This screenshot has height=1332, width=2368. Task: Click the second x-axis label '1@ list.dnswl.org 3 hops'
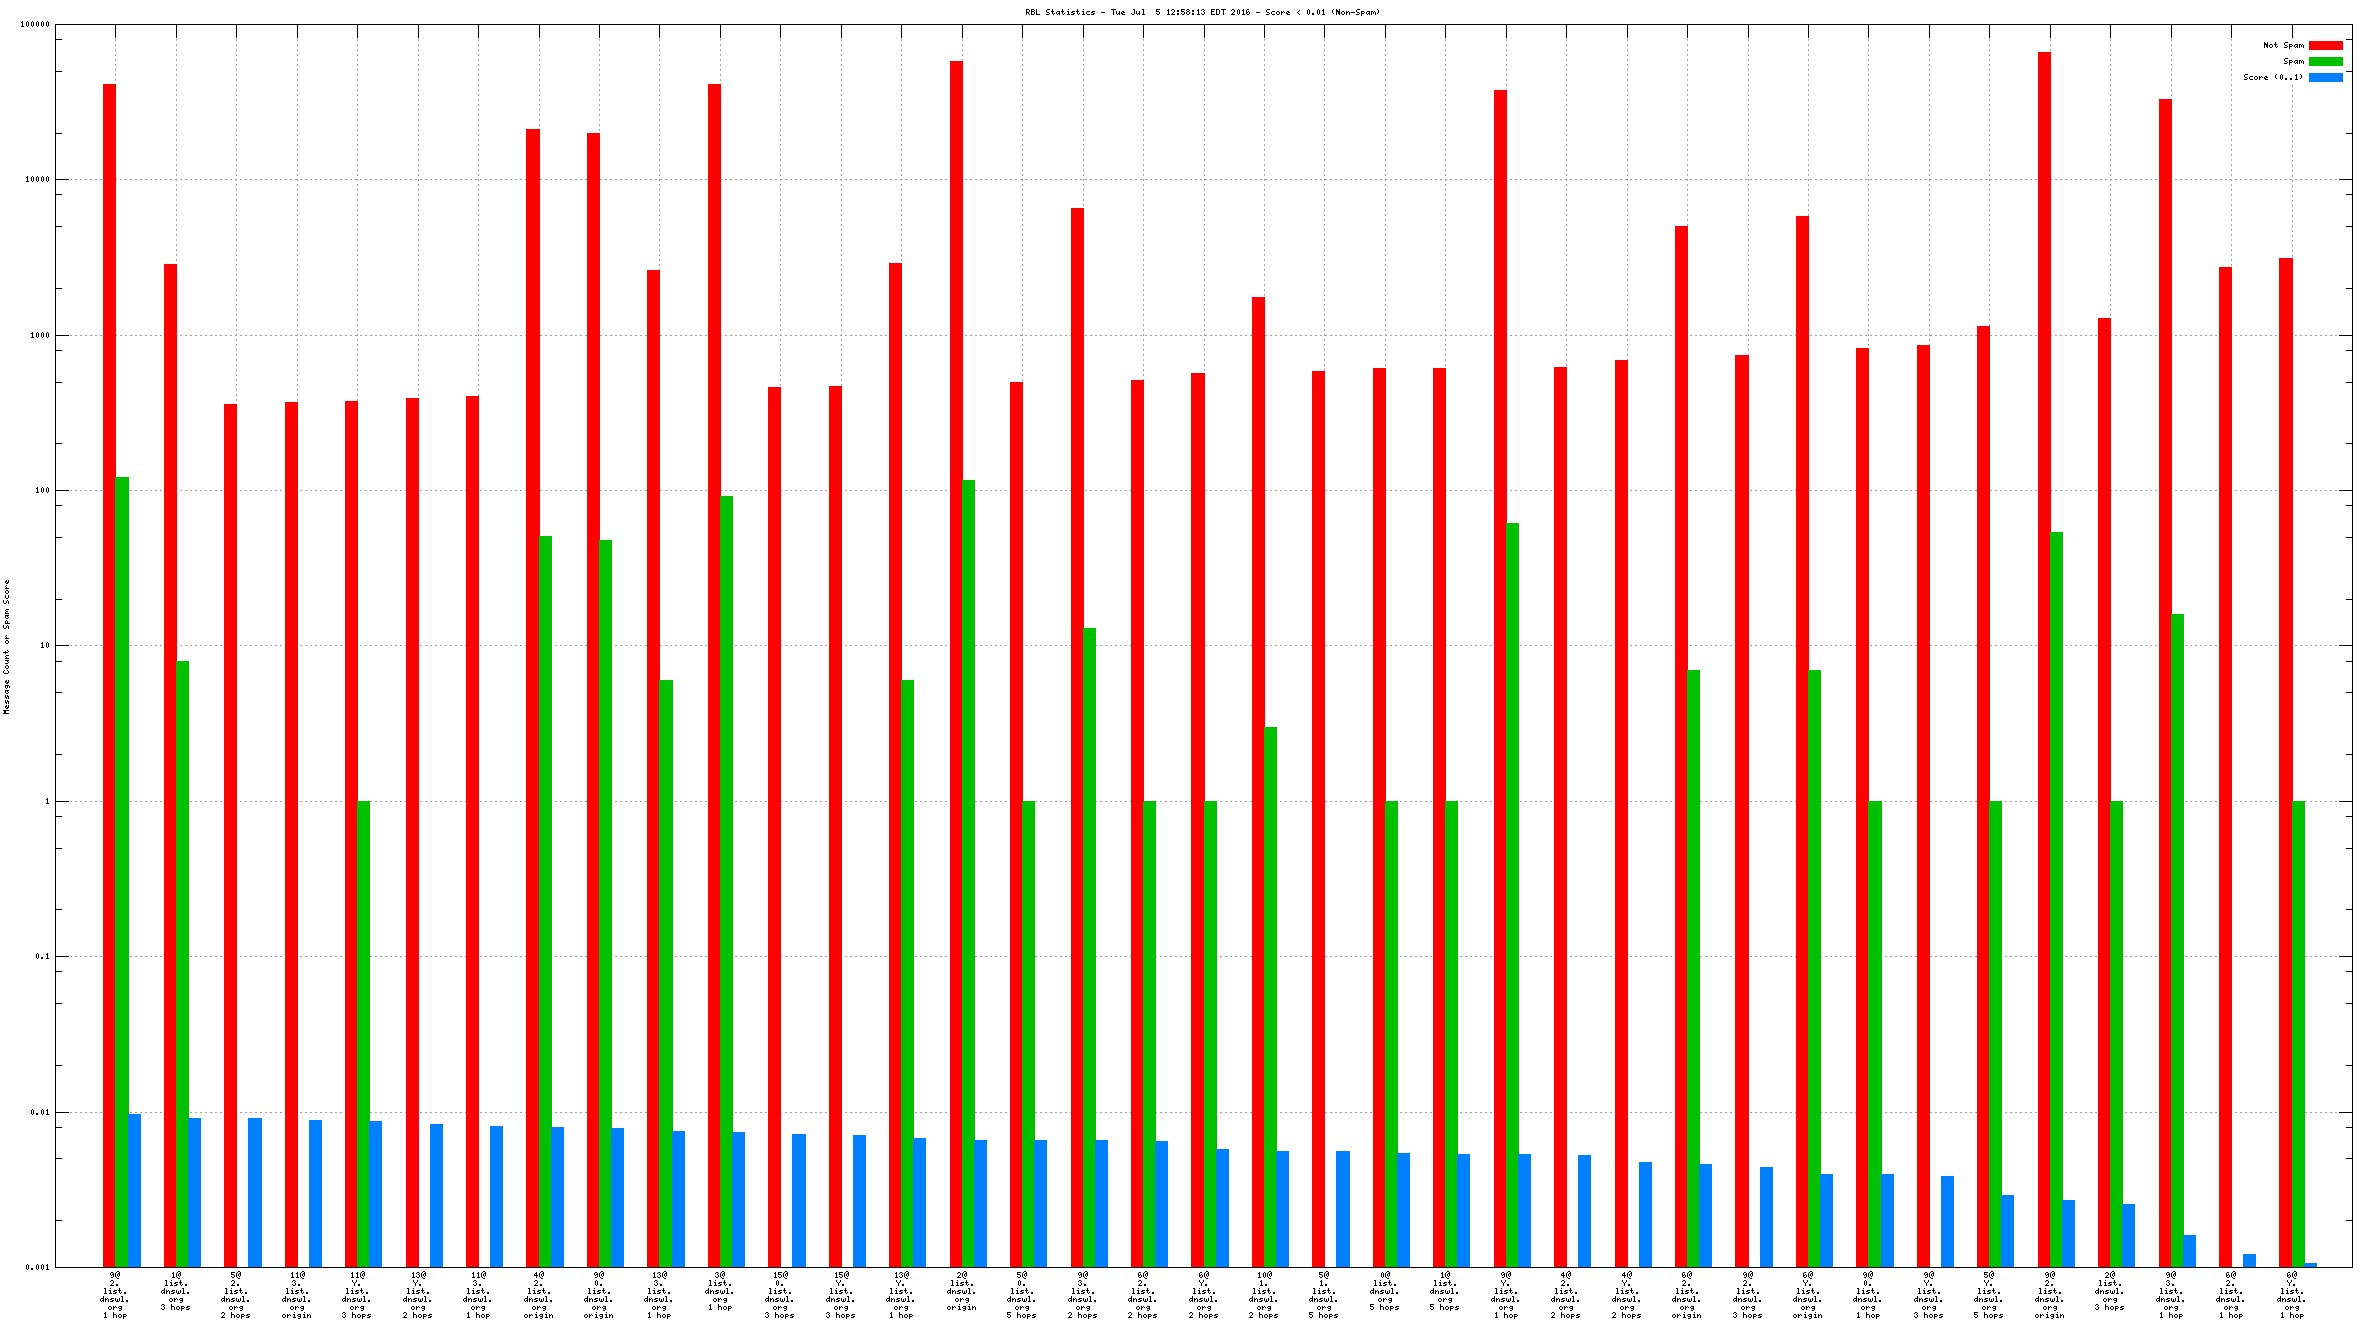pos(176,1291)
